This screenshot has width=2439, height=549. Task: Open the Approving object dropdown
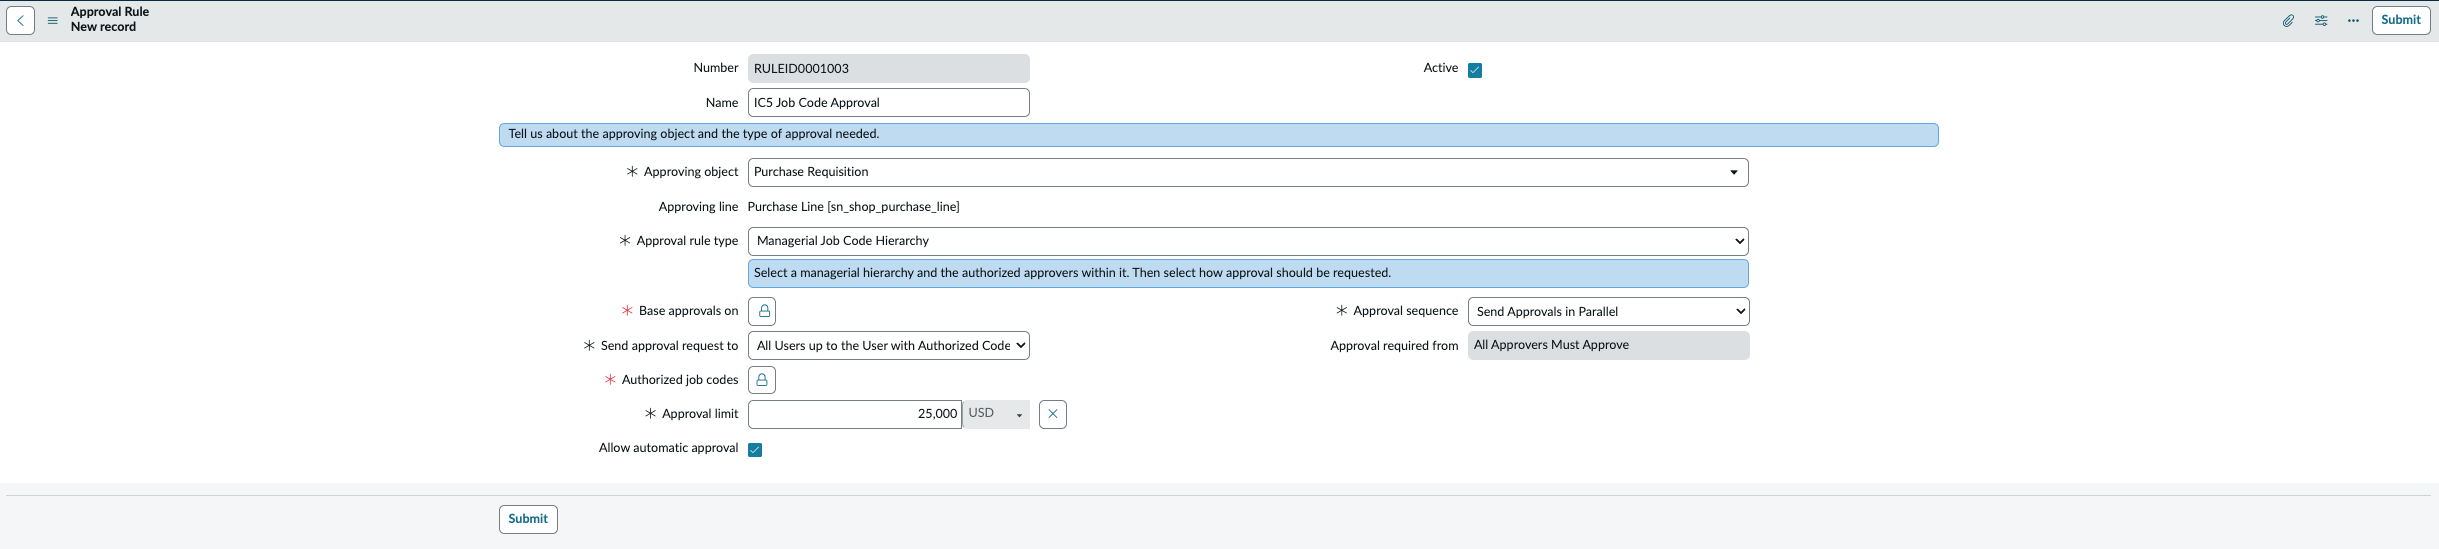[x=1248, y=172]
